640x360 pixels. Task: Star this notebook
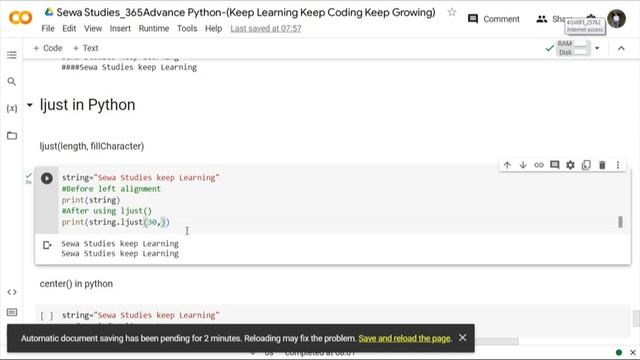451,12
